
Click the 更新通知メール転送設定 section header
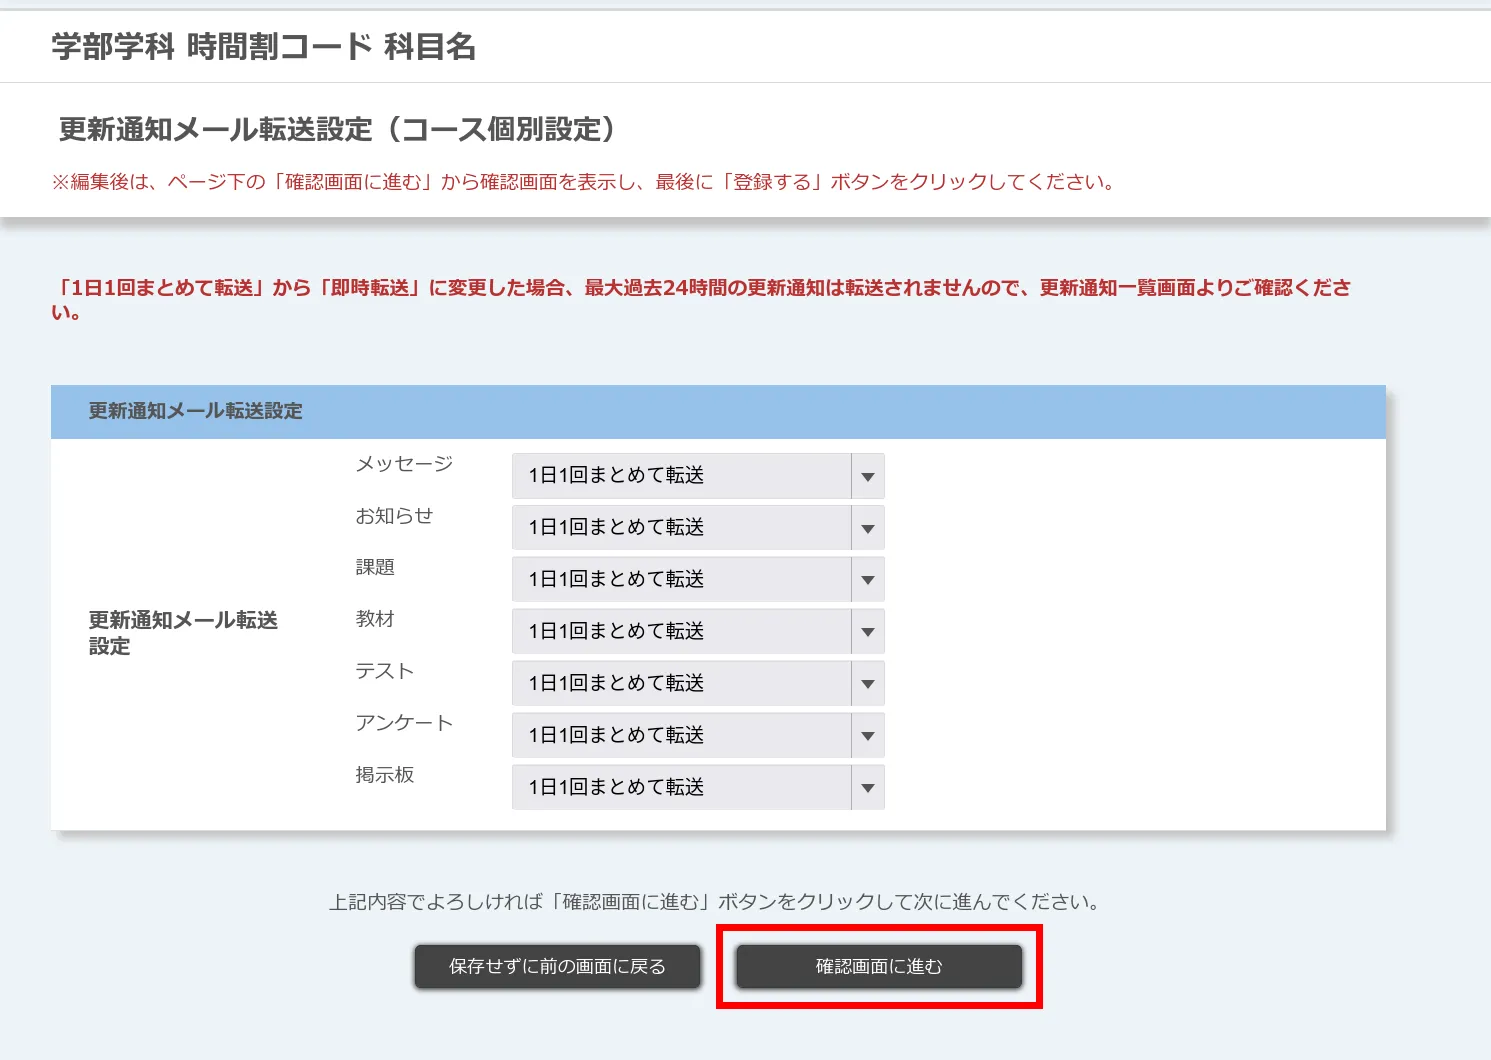click(195, 411)
